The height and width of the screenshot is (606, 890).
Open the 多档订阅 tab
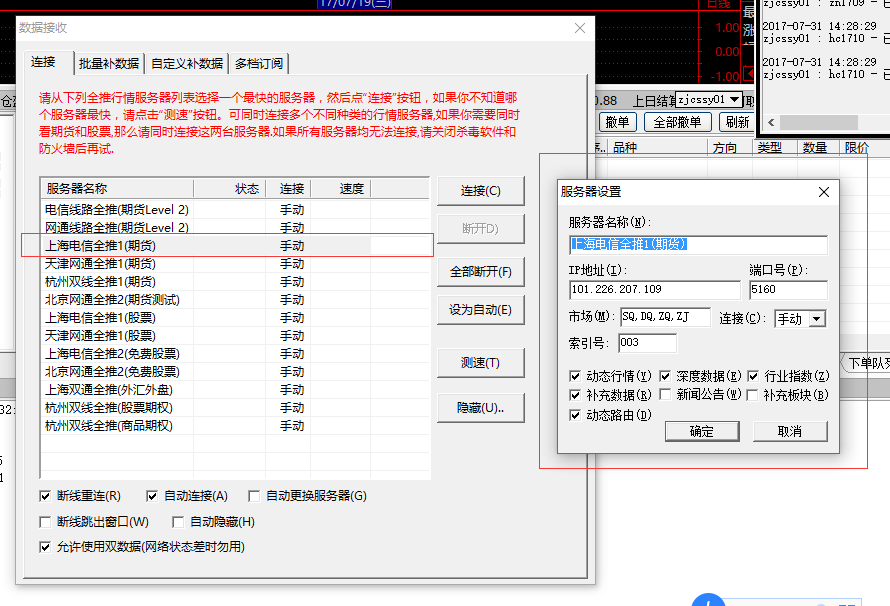[x=259, y=64]
